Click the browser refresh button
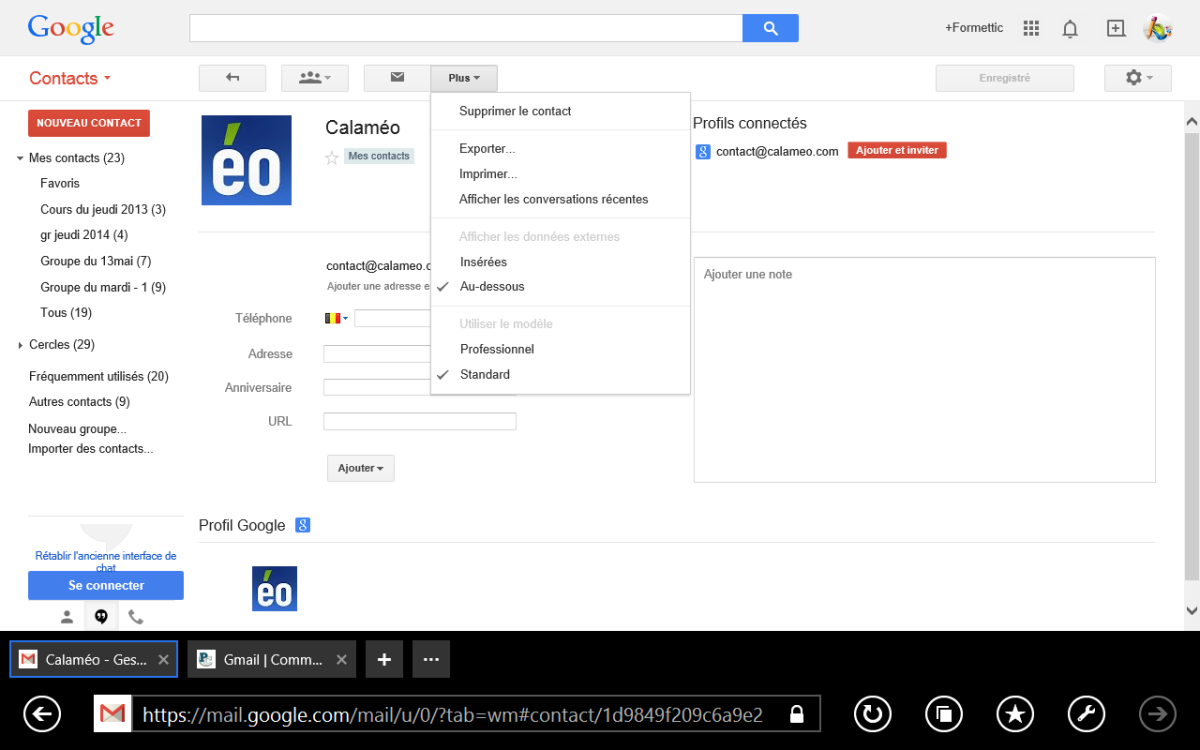 coord(872,714)
